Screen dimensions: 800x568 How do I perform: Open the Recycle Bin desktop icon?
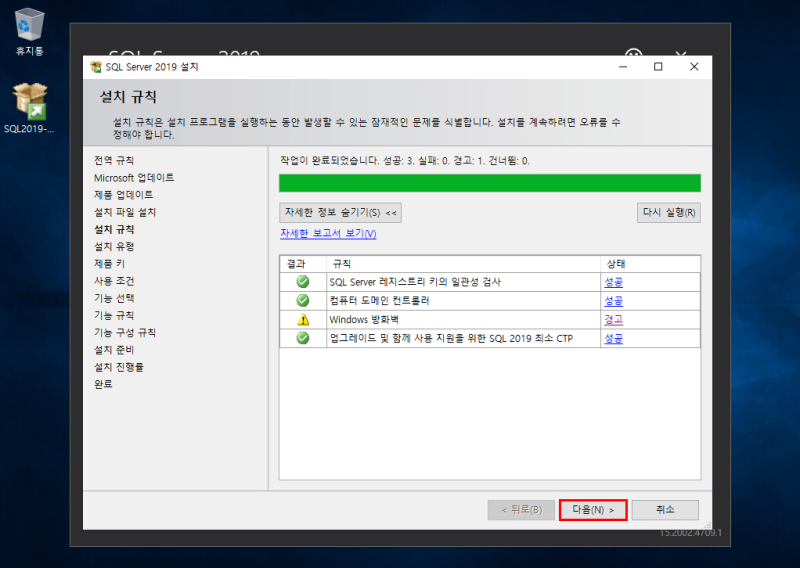click(x=30, y=31)
